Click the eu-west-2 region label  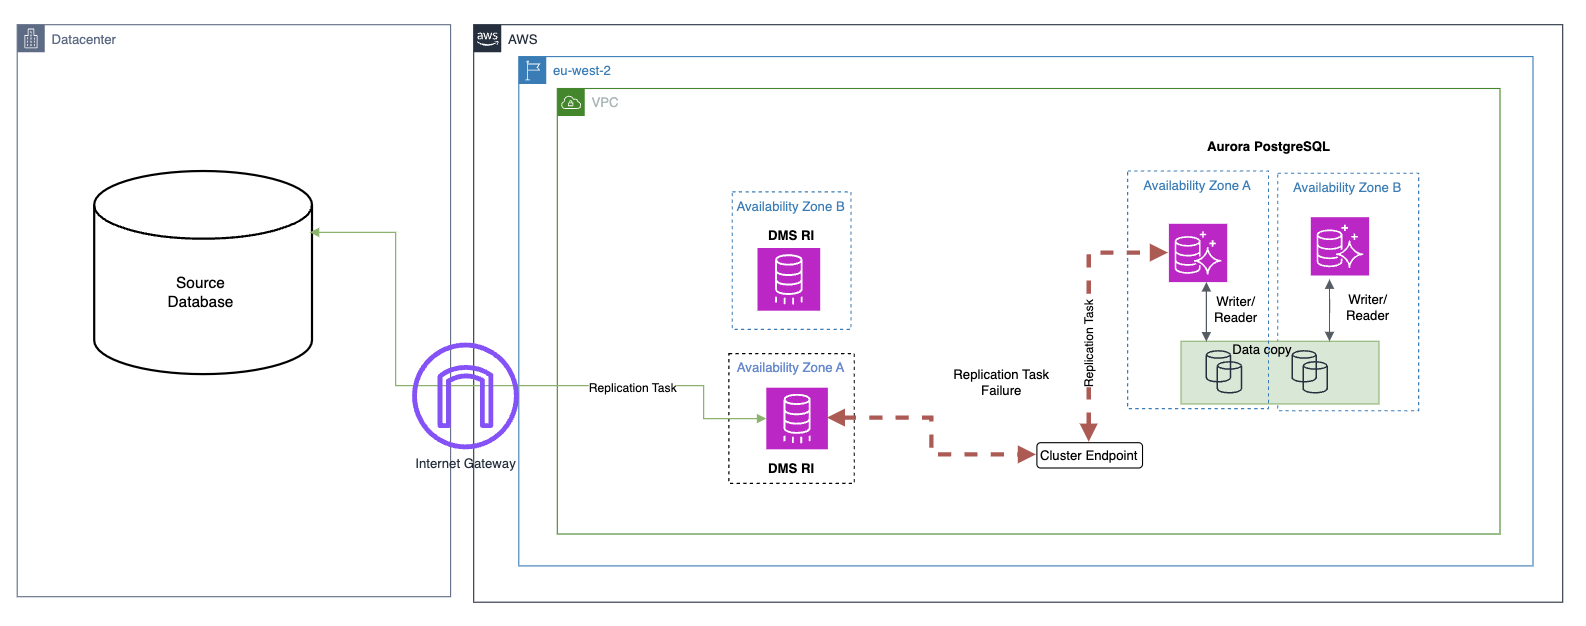coord(582,71)
